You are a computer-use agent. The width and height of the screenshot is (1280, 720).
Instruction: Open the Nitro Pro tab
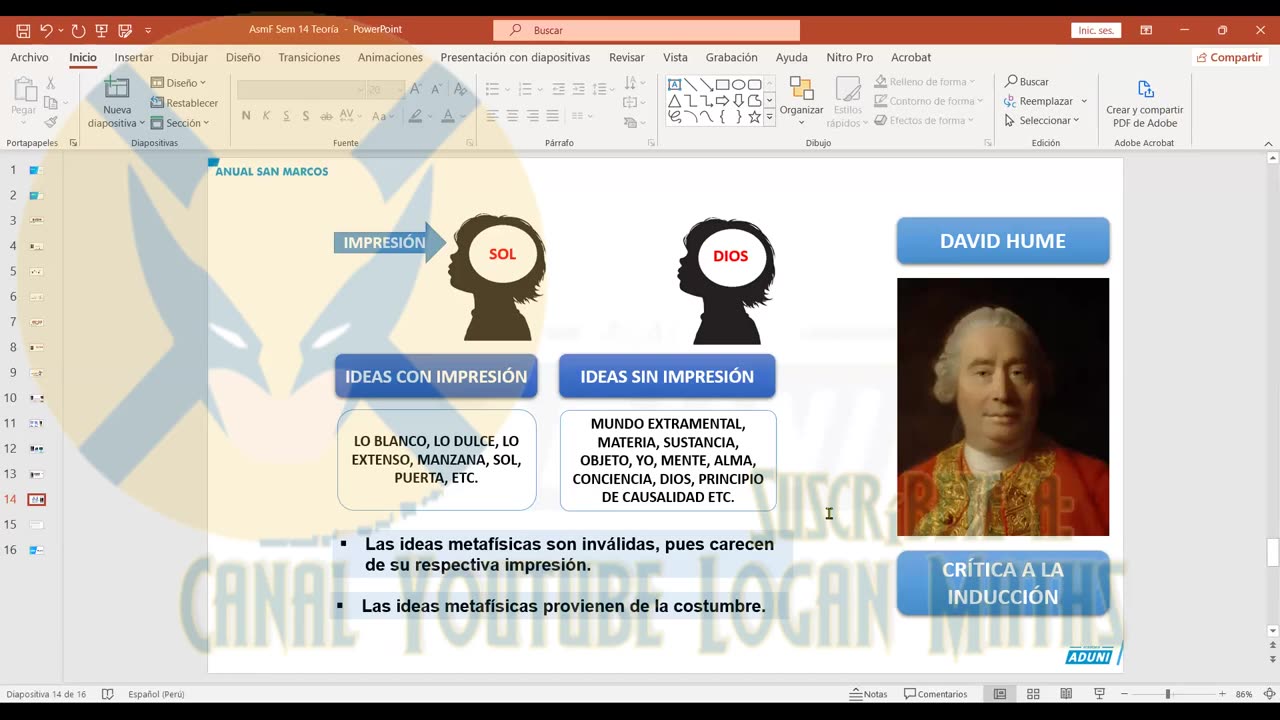click(849, 57)
